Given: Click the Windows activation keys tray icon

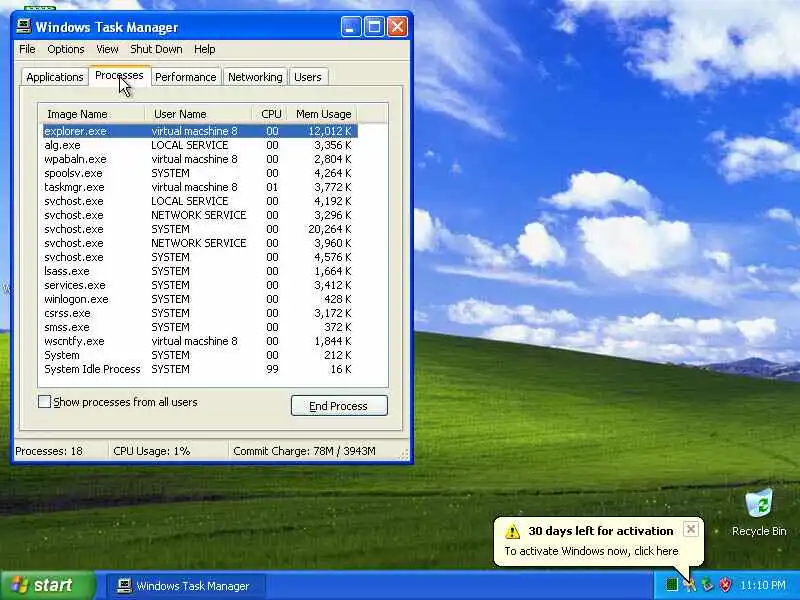Looking at the screenshot, I should [689, 585].
